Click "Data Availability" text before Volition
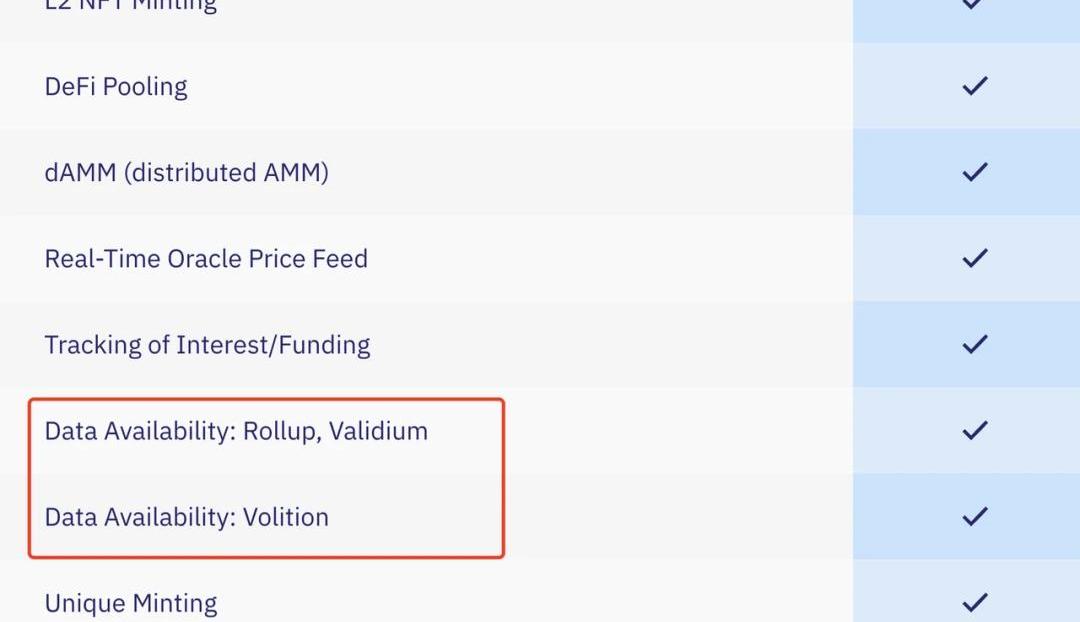The width and height of the screenshot is (1080, 622). [x=138, y=517]
